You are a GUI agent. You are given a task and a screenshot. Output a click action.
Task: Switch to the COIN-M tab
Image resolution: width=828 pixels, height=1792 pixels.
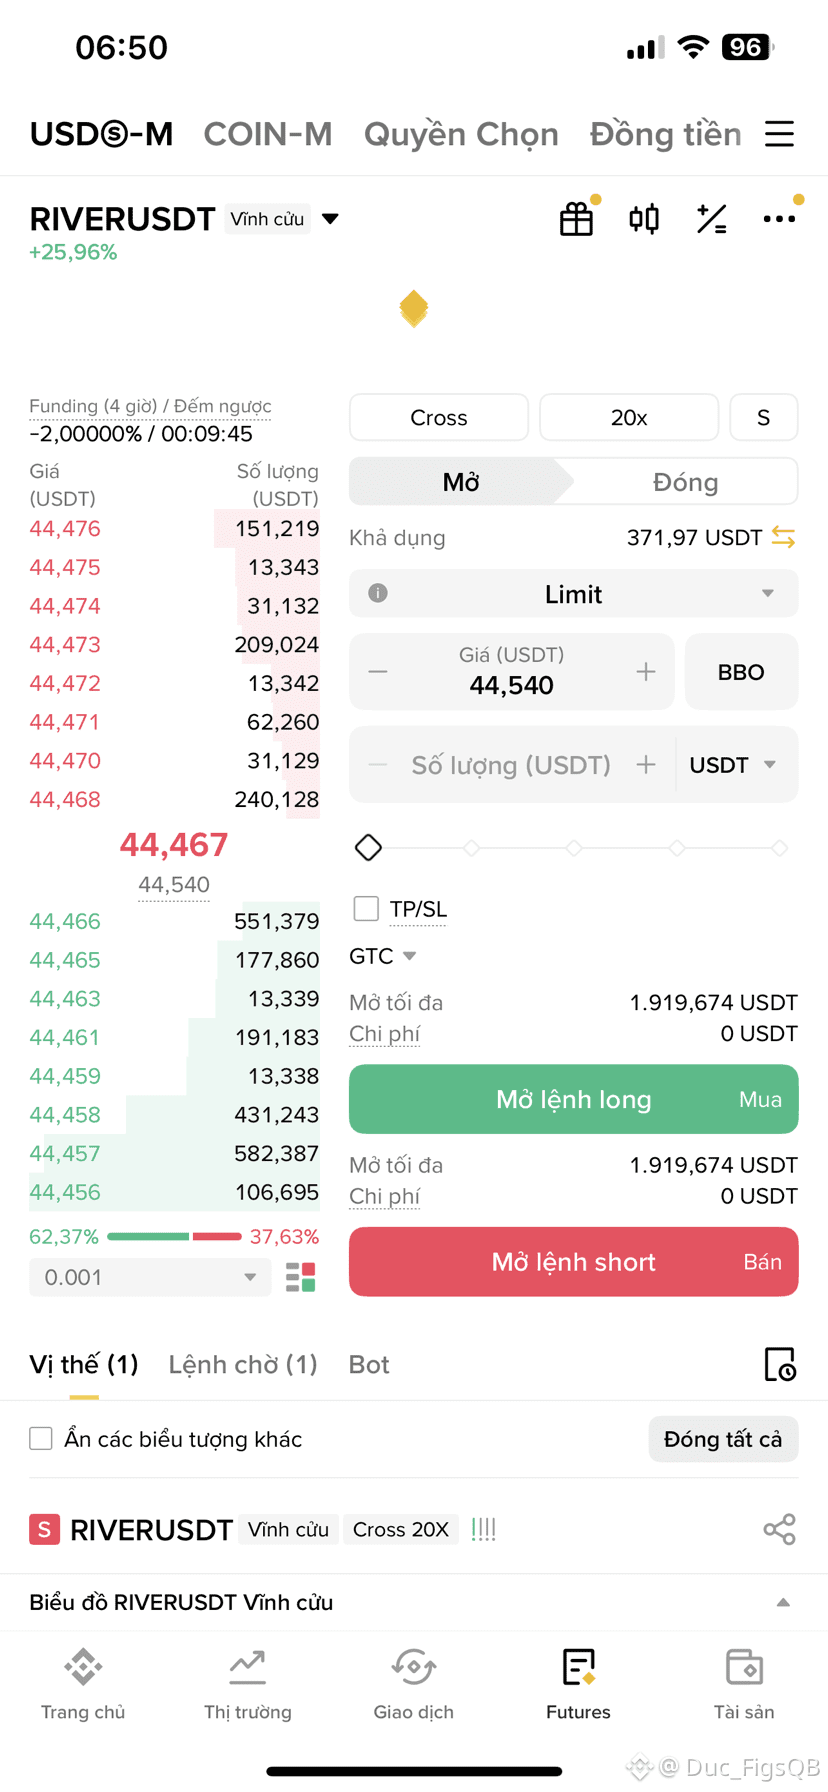click(x=268, y=134)
